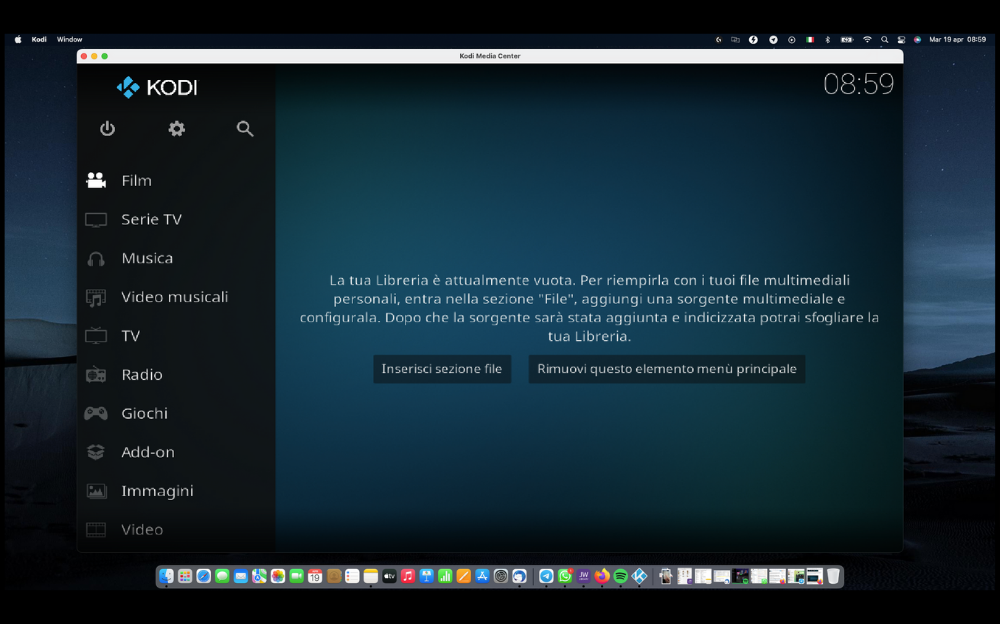Viewport: 1000px width, 624px height.
Task: Click the Serie TV screen icon
Action: pos(96,219)
